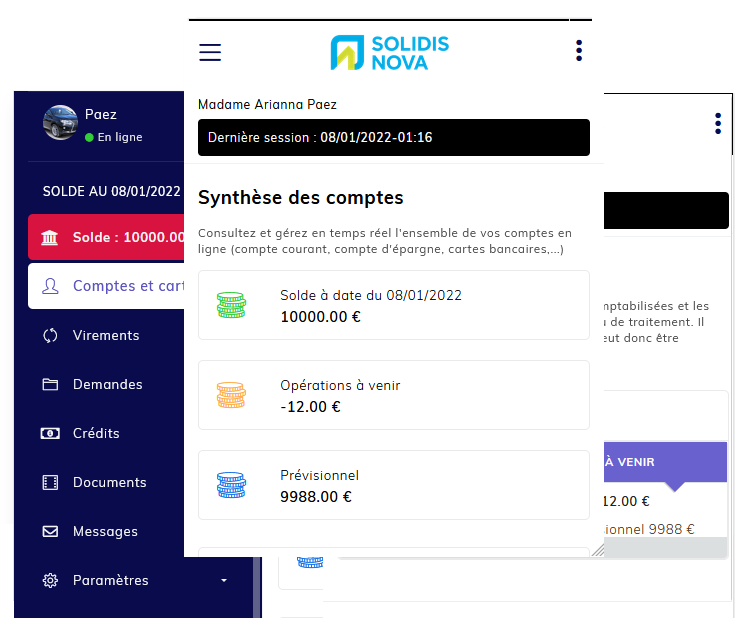Screen dimensions: 747x618
Task: Click the resize handle at panel corner
Action: [597, 550]
